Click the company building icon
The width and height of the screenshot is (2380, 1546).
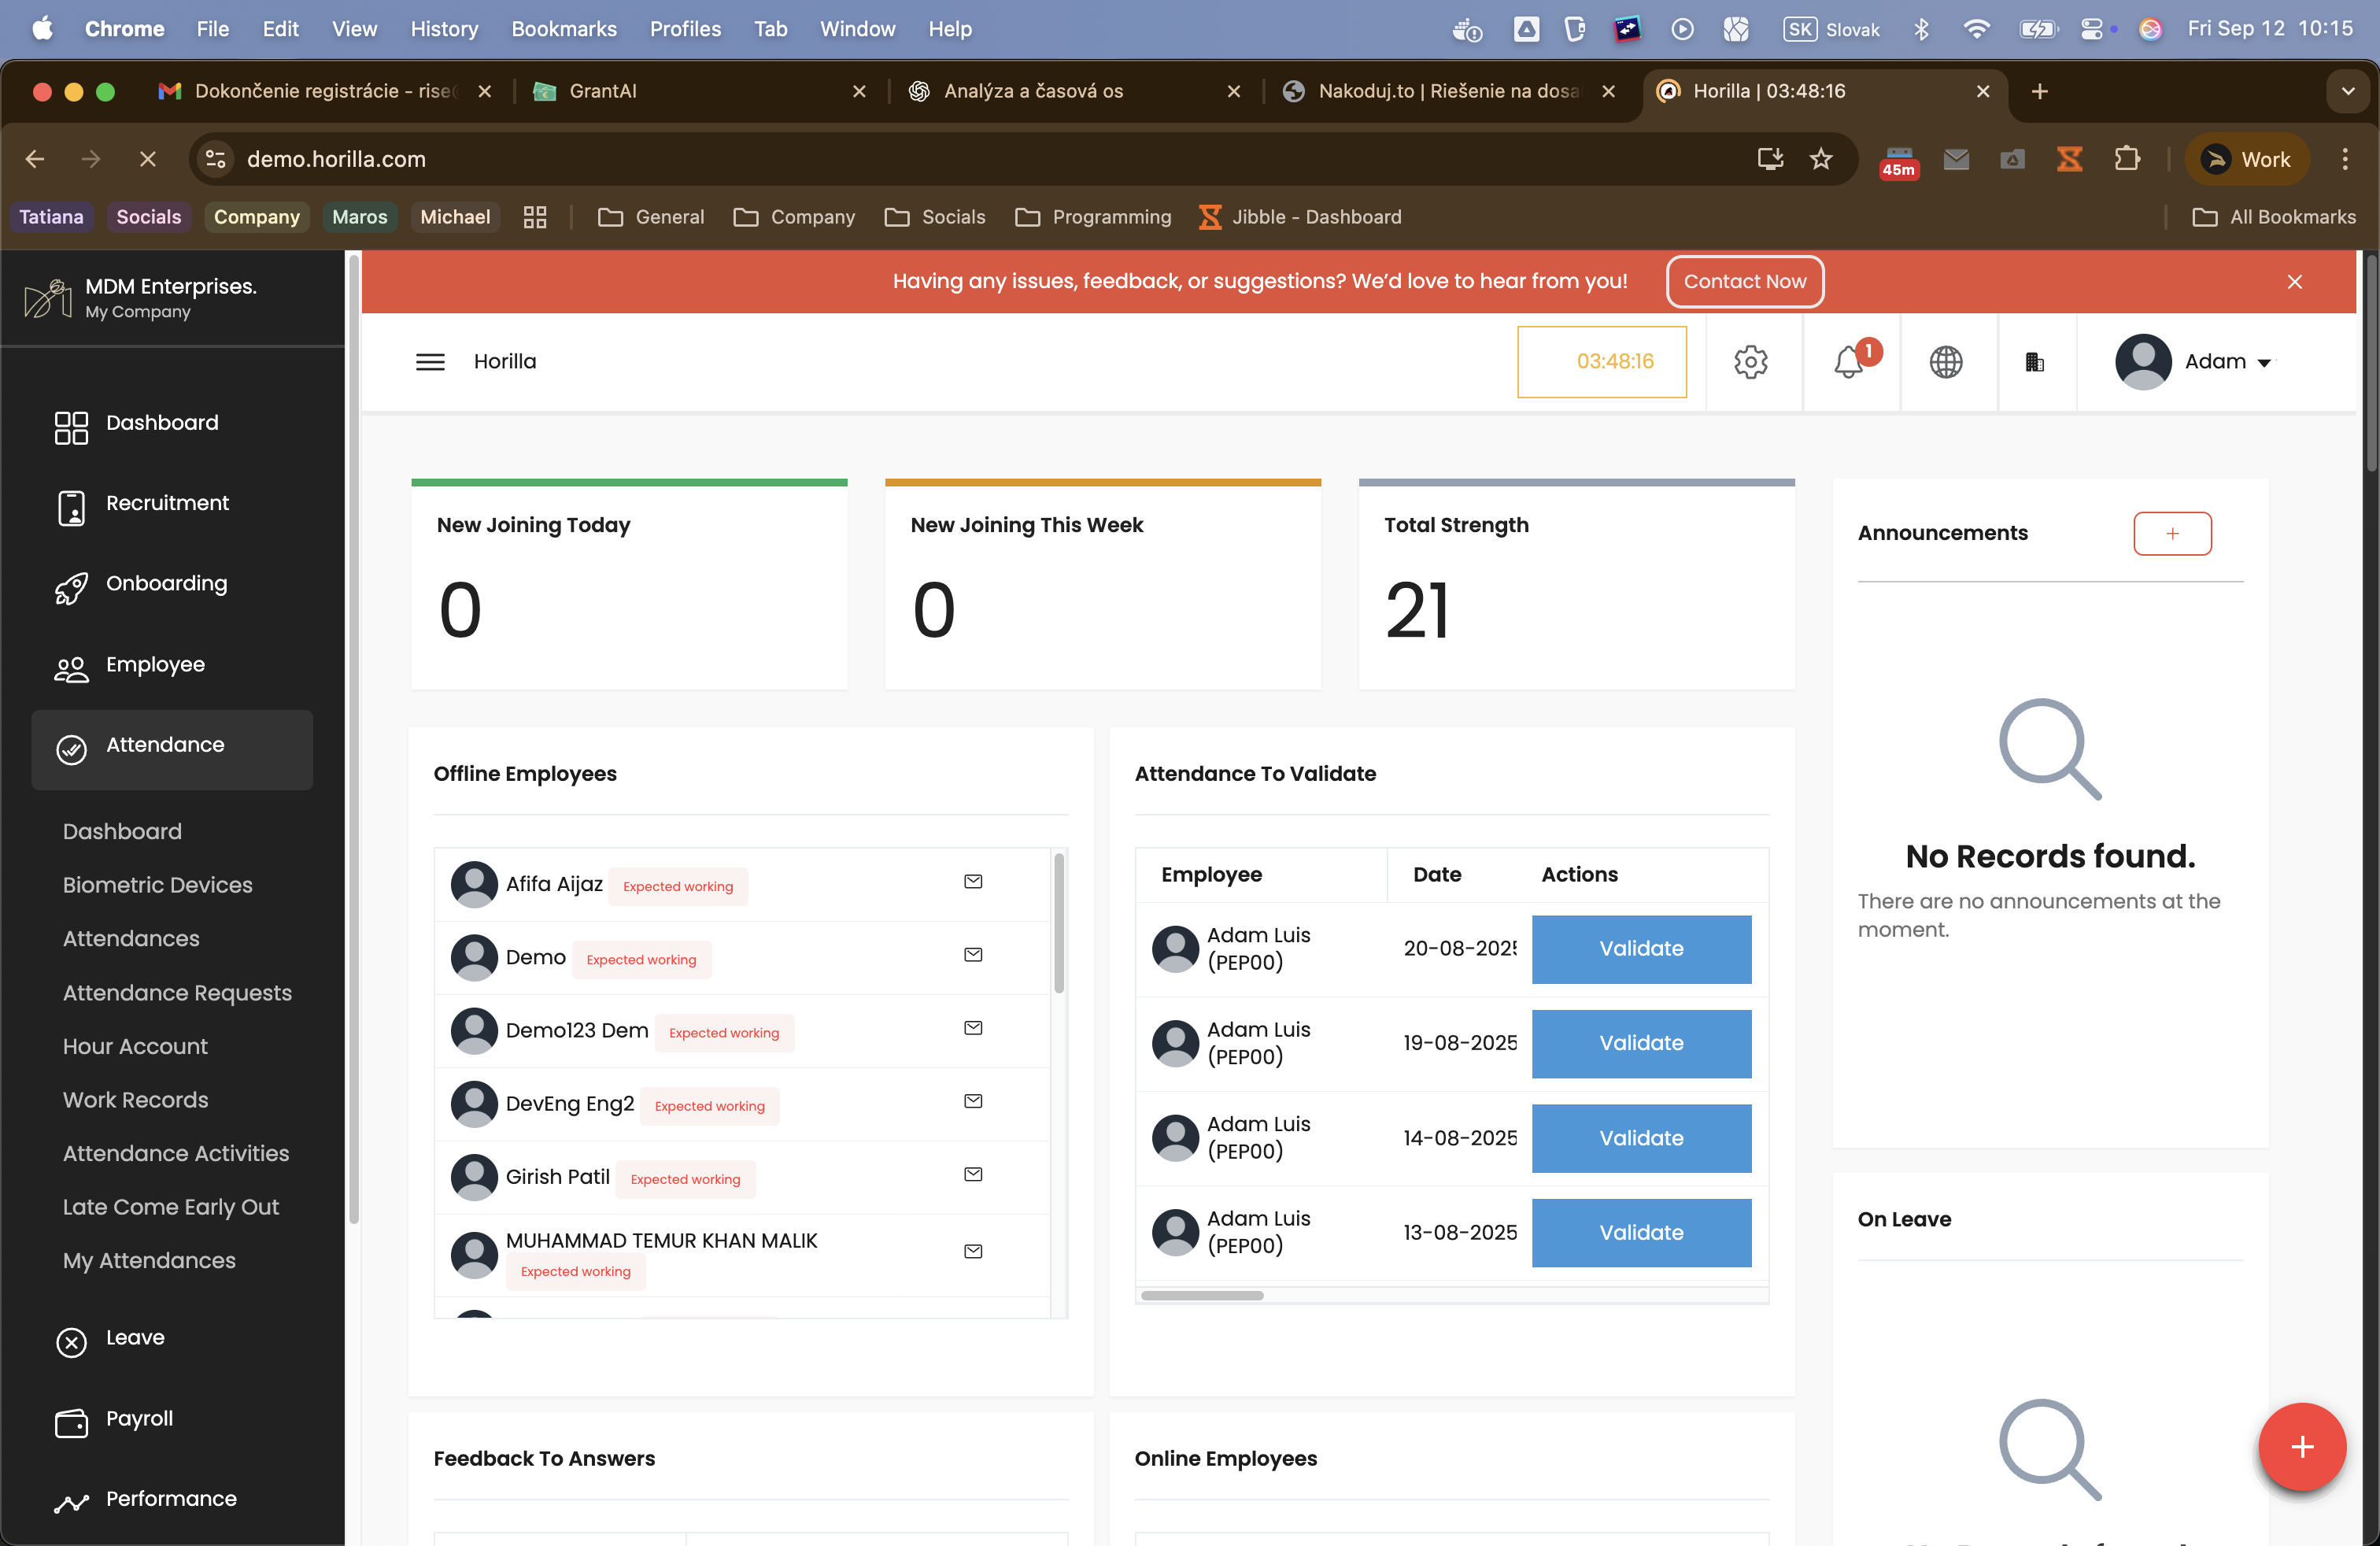click(x=2034, y=361)
